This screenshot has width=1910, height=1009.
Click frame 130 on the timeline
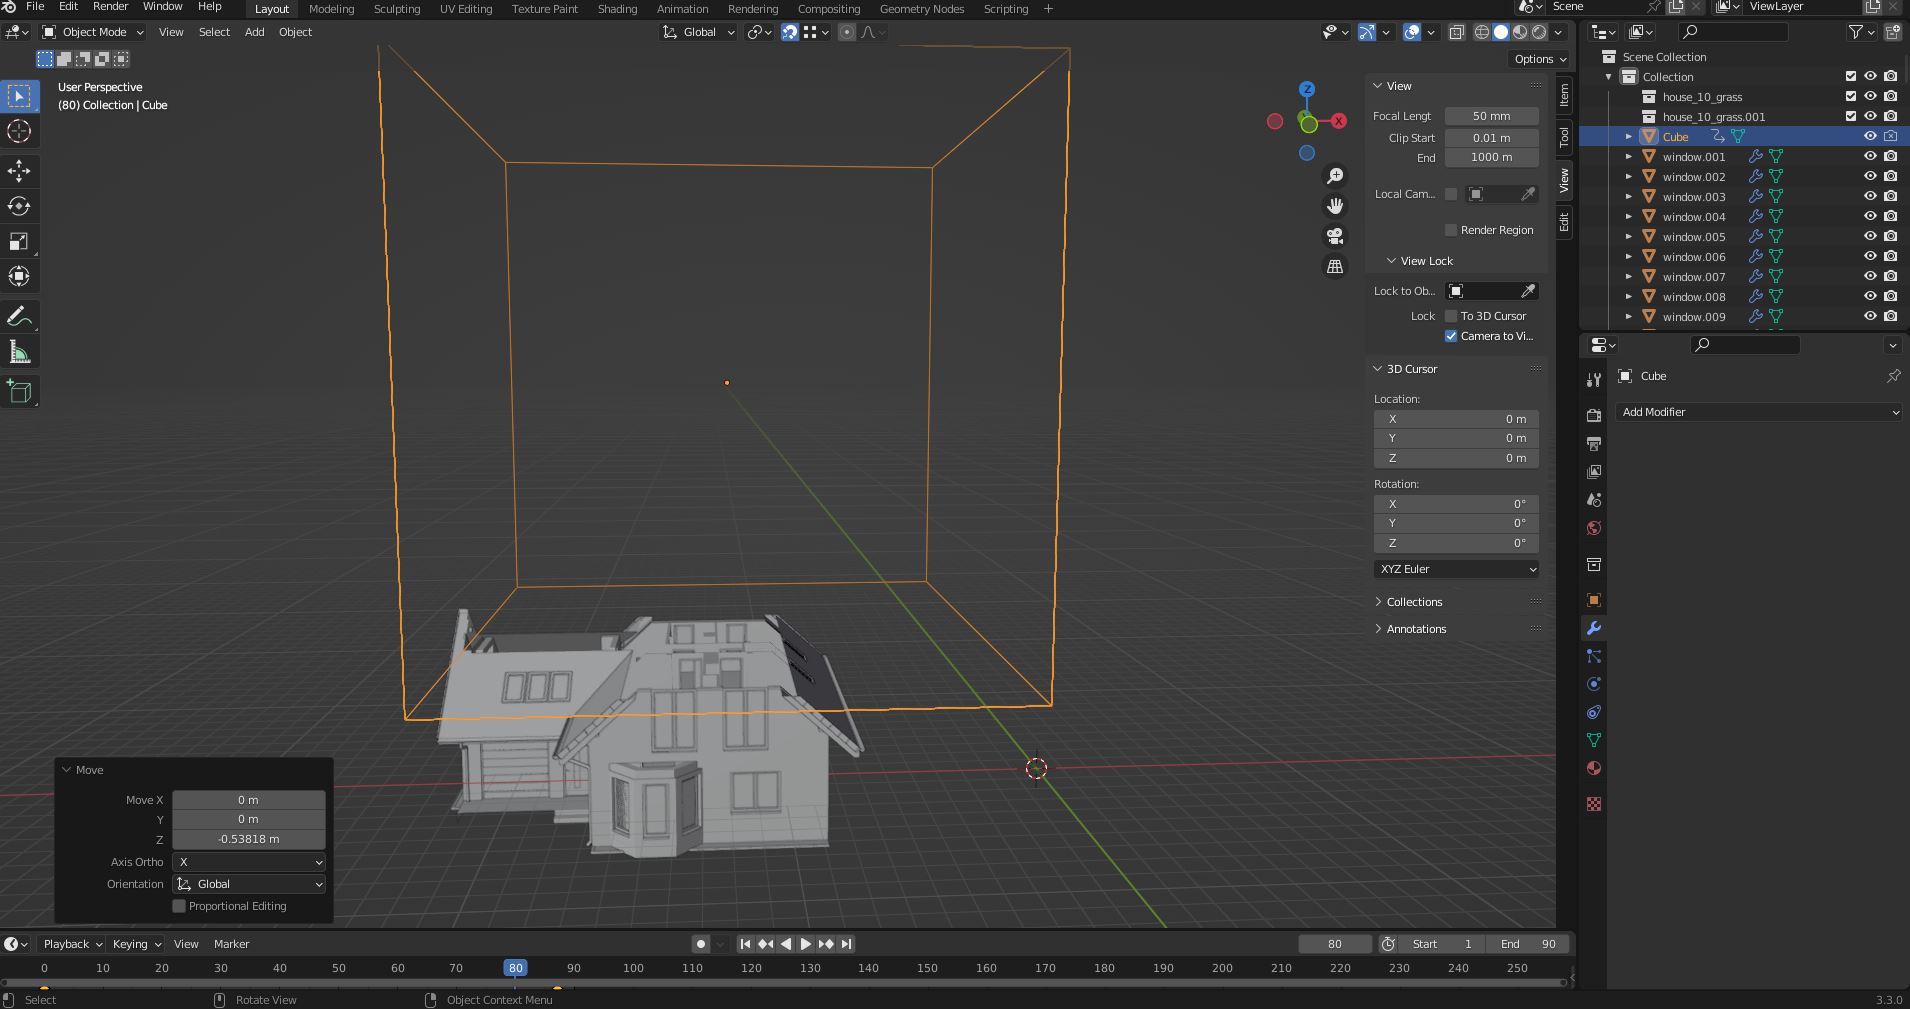click(x=810, y=968)
